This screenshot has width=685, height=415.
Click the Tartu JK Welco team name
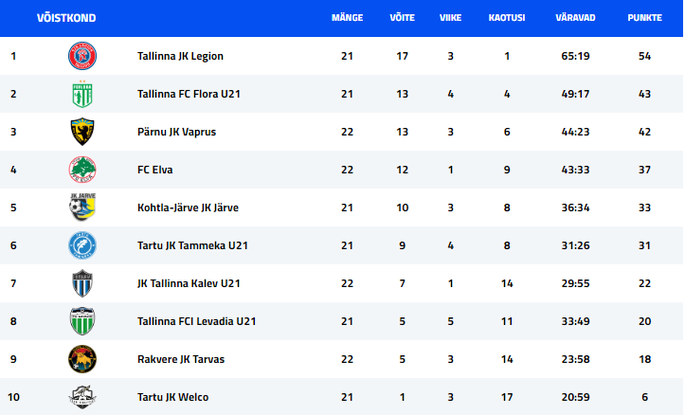point(173,397)
